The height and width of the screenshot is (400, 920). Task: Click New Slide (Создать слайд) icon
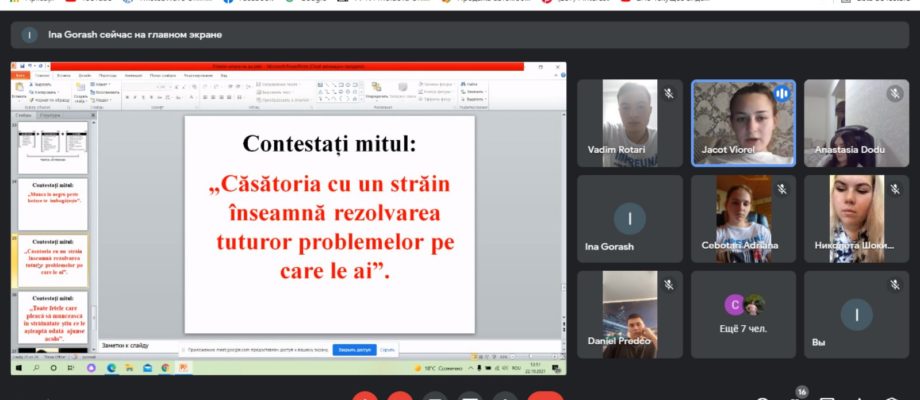(x=80, y=87)
